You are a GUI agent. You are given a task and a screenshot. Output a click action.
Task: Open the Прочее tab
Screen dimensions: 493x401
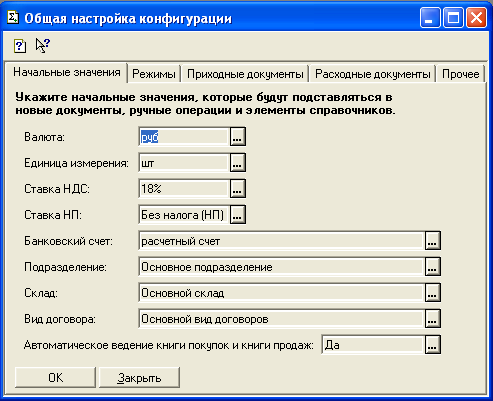click(460, 74)
